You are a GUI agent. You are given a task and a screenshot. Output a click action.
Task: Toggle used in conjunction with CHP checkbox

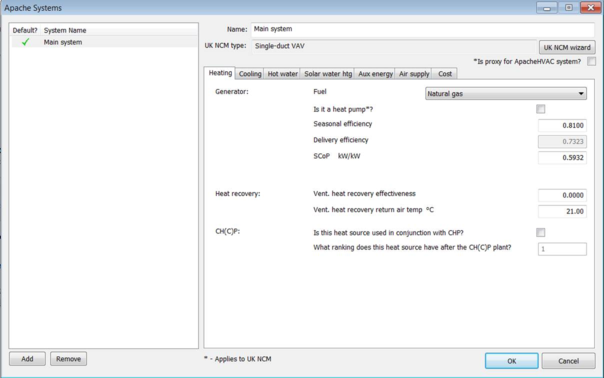pos(540,232)
